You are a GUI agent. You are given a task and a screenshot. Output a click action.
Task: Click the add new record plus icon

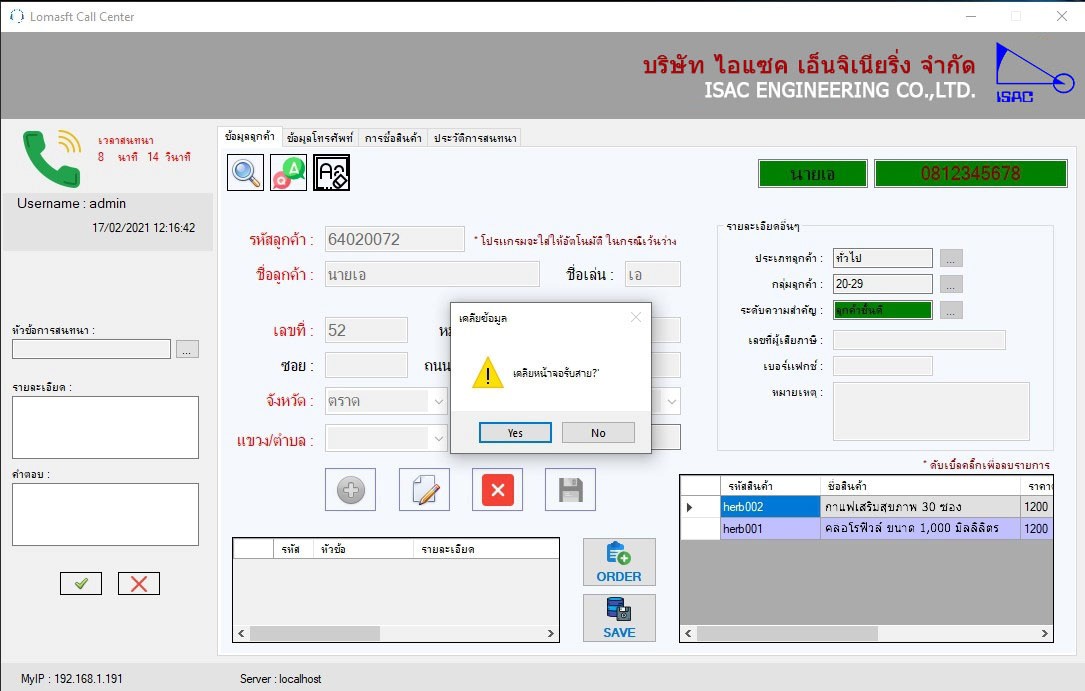click(350, 490)
